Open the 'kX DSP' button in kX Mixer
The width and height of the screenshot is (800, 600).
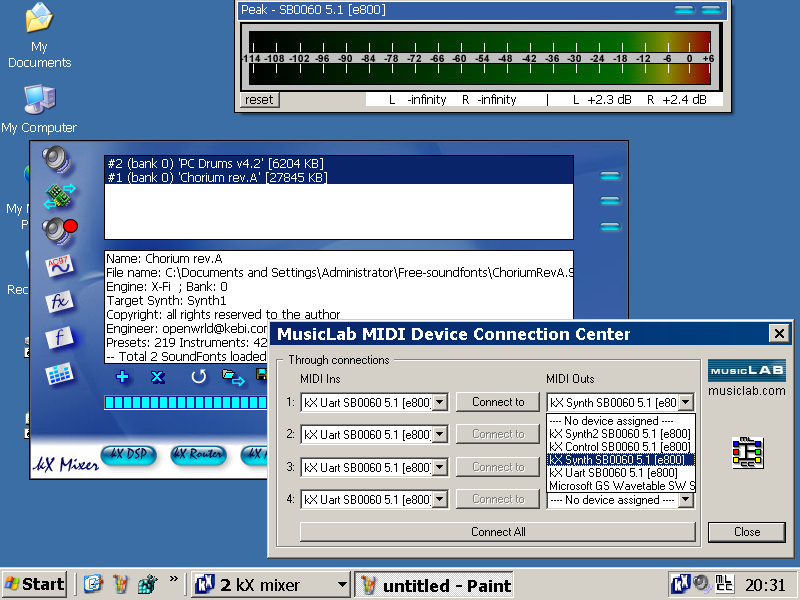pyautogui.click(x=129, y=455)
